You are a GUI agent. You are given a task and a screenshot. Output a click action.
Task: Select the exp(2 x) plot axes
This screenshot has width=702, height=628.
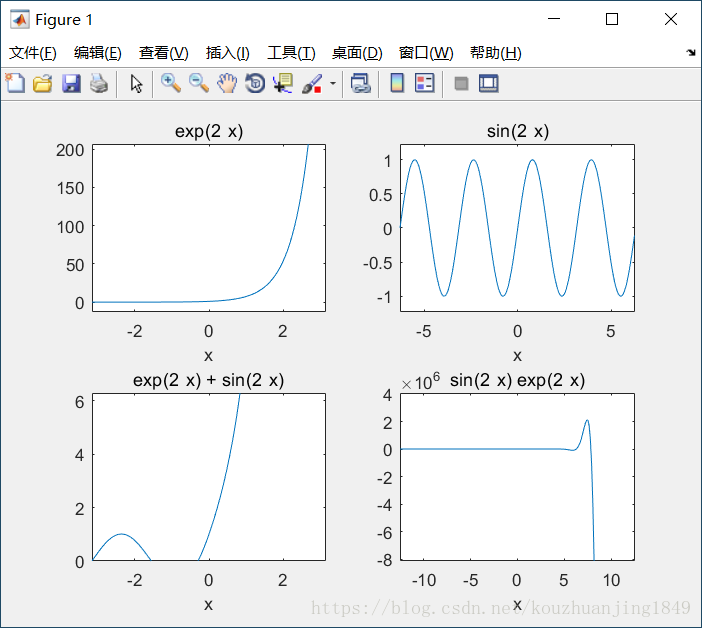(209, 227)
